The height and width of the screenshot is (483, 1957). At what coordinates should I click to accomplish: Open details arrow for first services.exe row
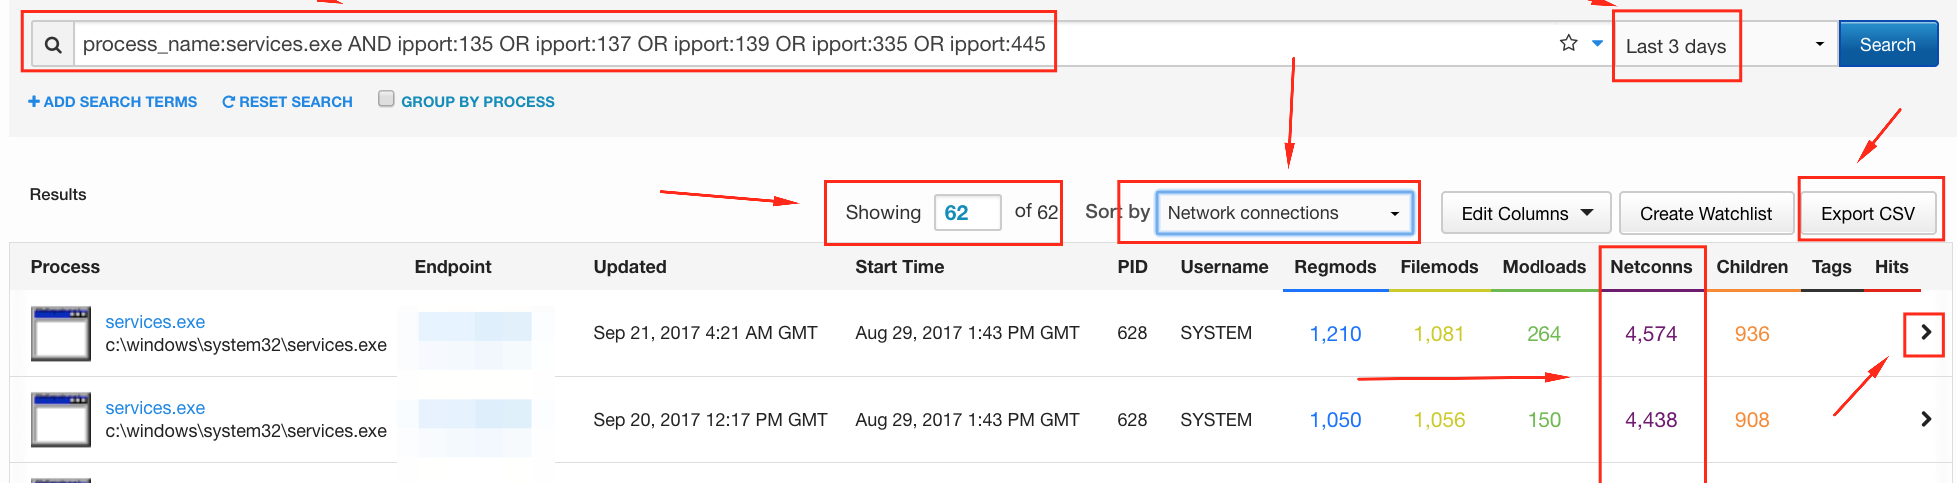pos(1925,333)
